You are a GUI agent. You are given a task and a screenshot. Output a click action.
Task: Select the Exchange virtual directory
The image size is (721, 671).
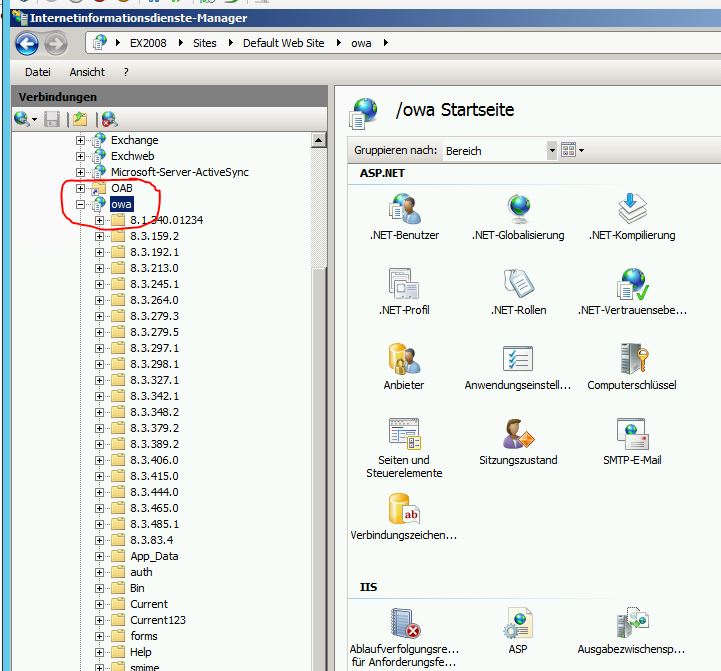135,140
